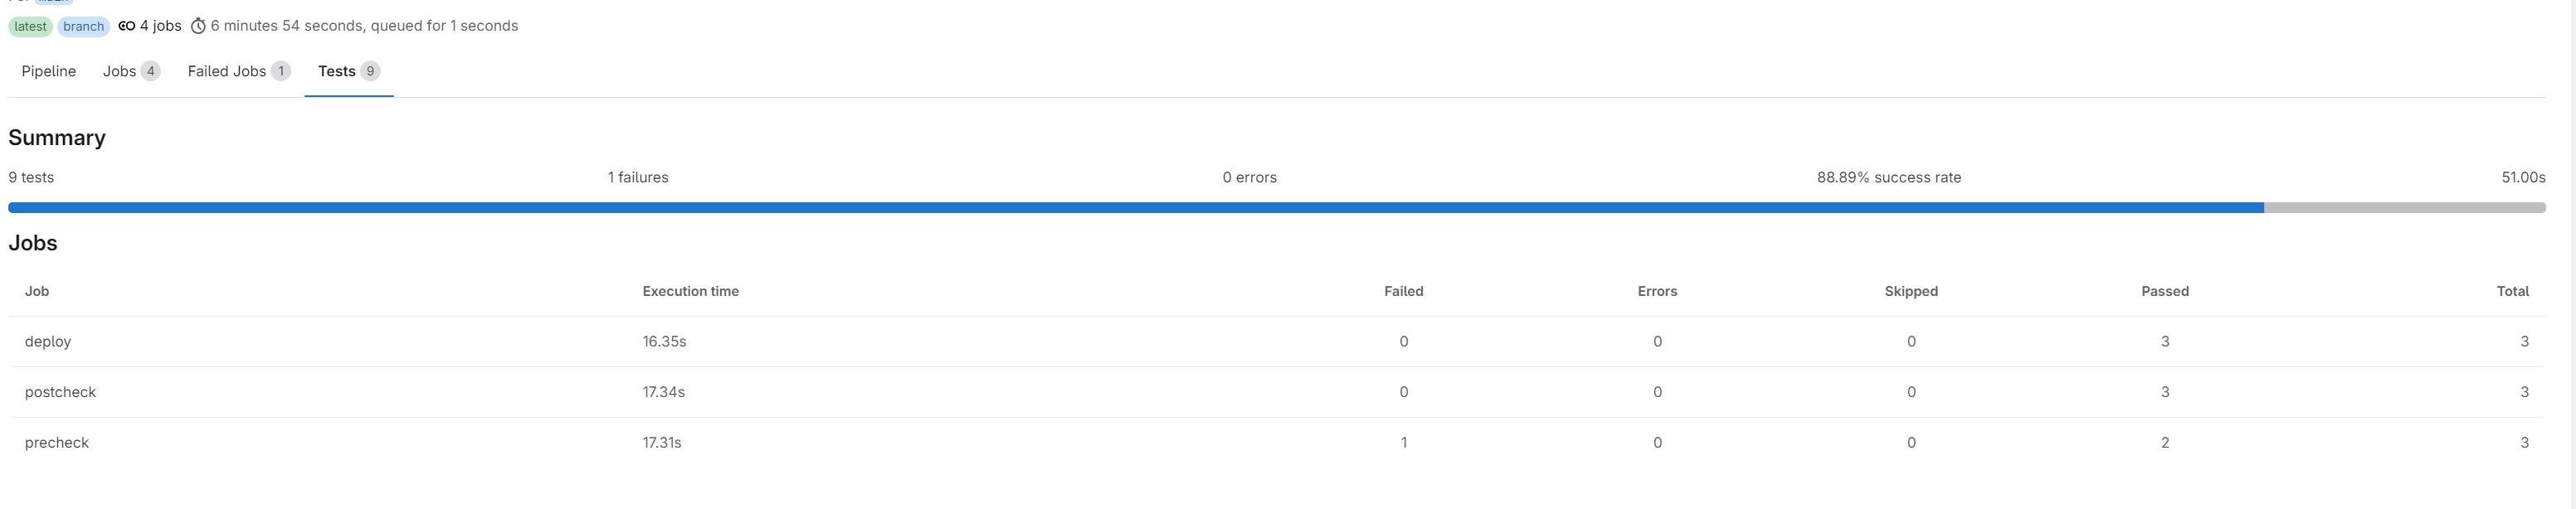Open the precheck job test results

click(57, 443)
